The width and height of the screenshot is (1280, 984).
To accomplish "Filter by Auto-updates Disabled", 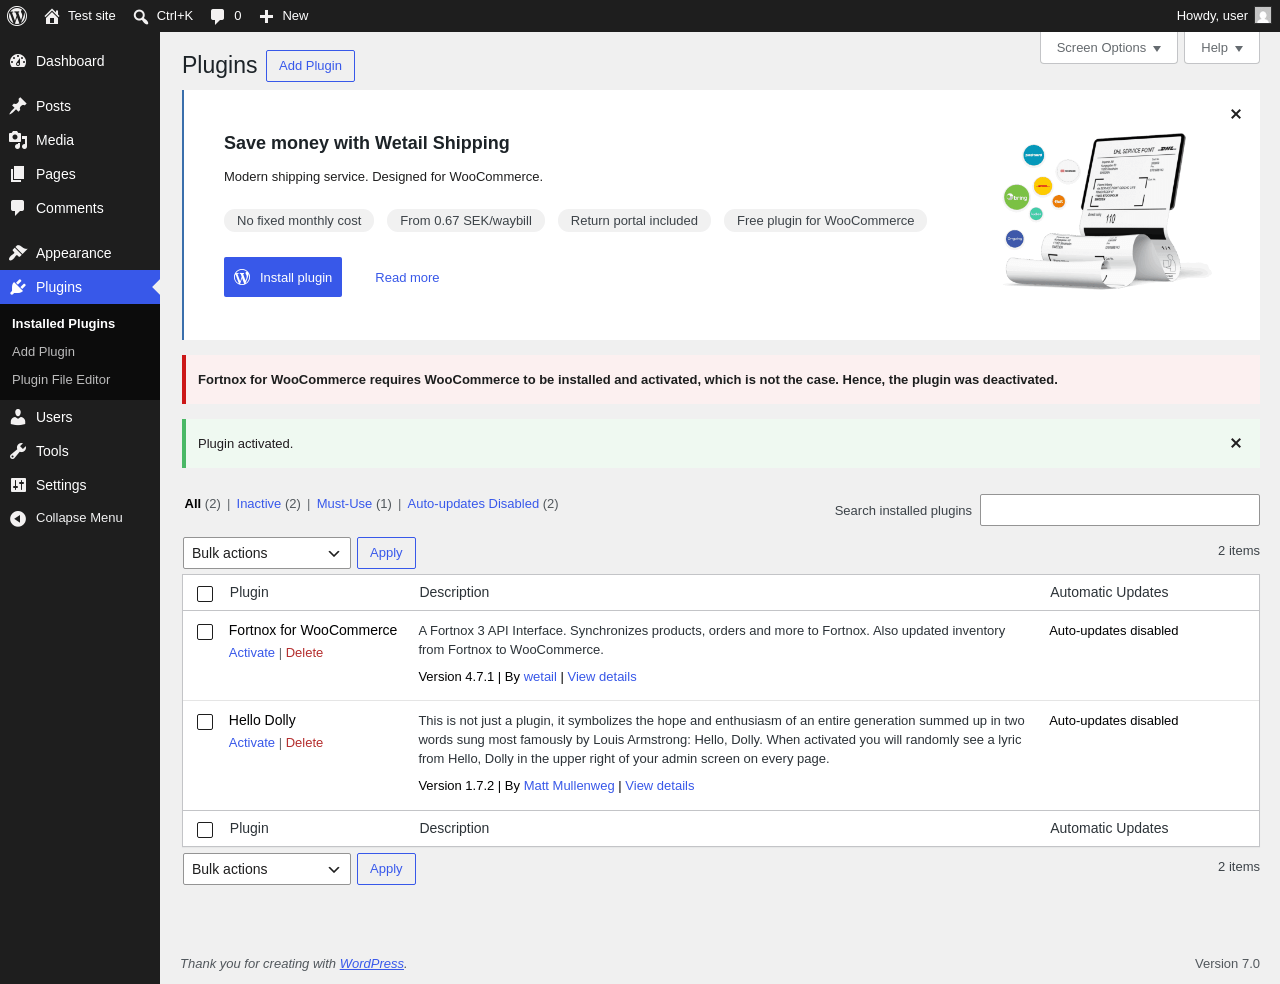I will 473,504.
